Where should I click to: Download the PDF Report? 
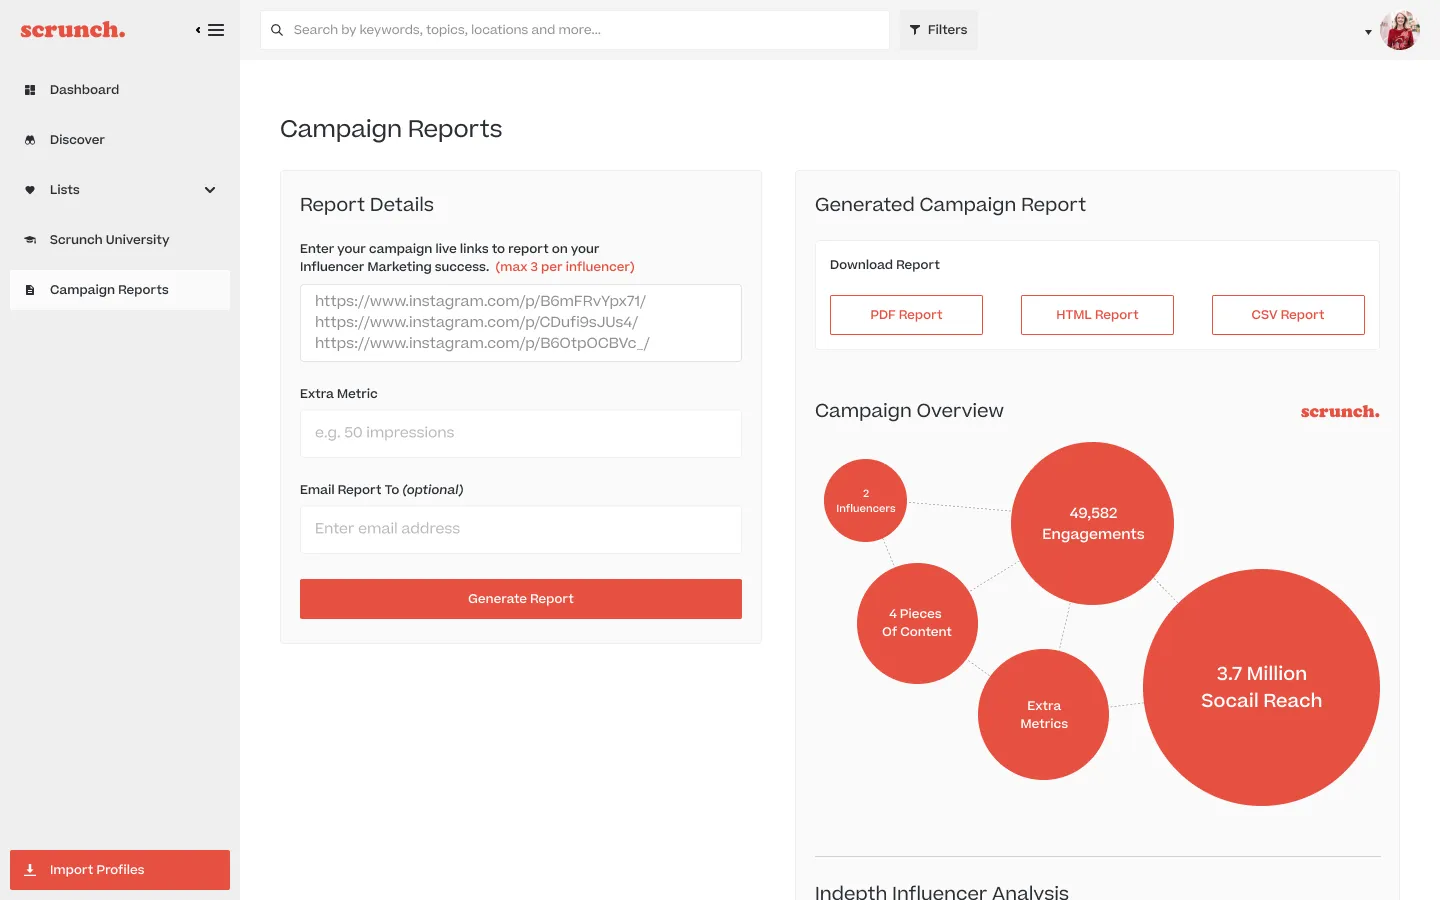pos(906,315)
